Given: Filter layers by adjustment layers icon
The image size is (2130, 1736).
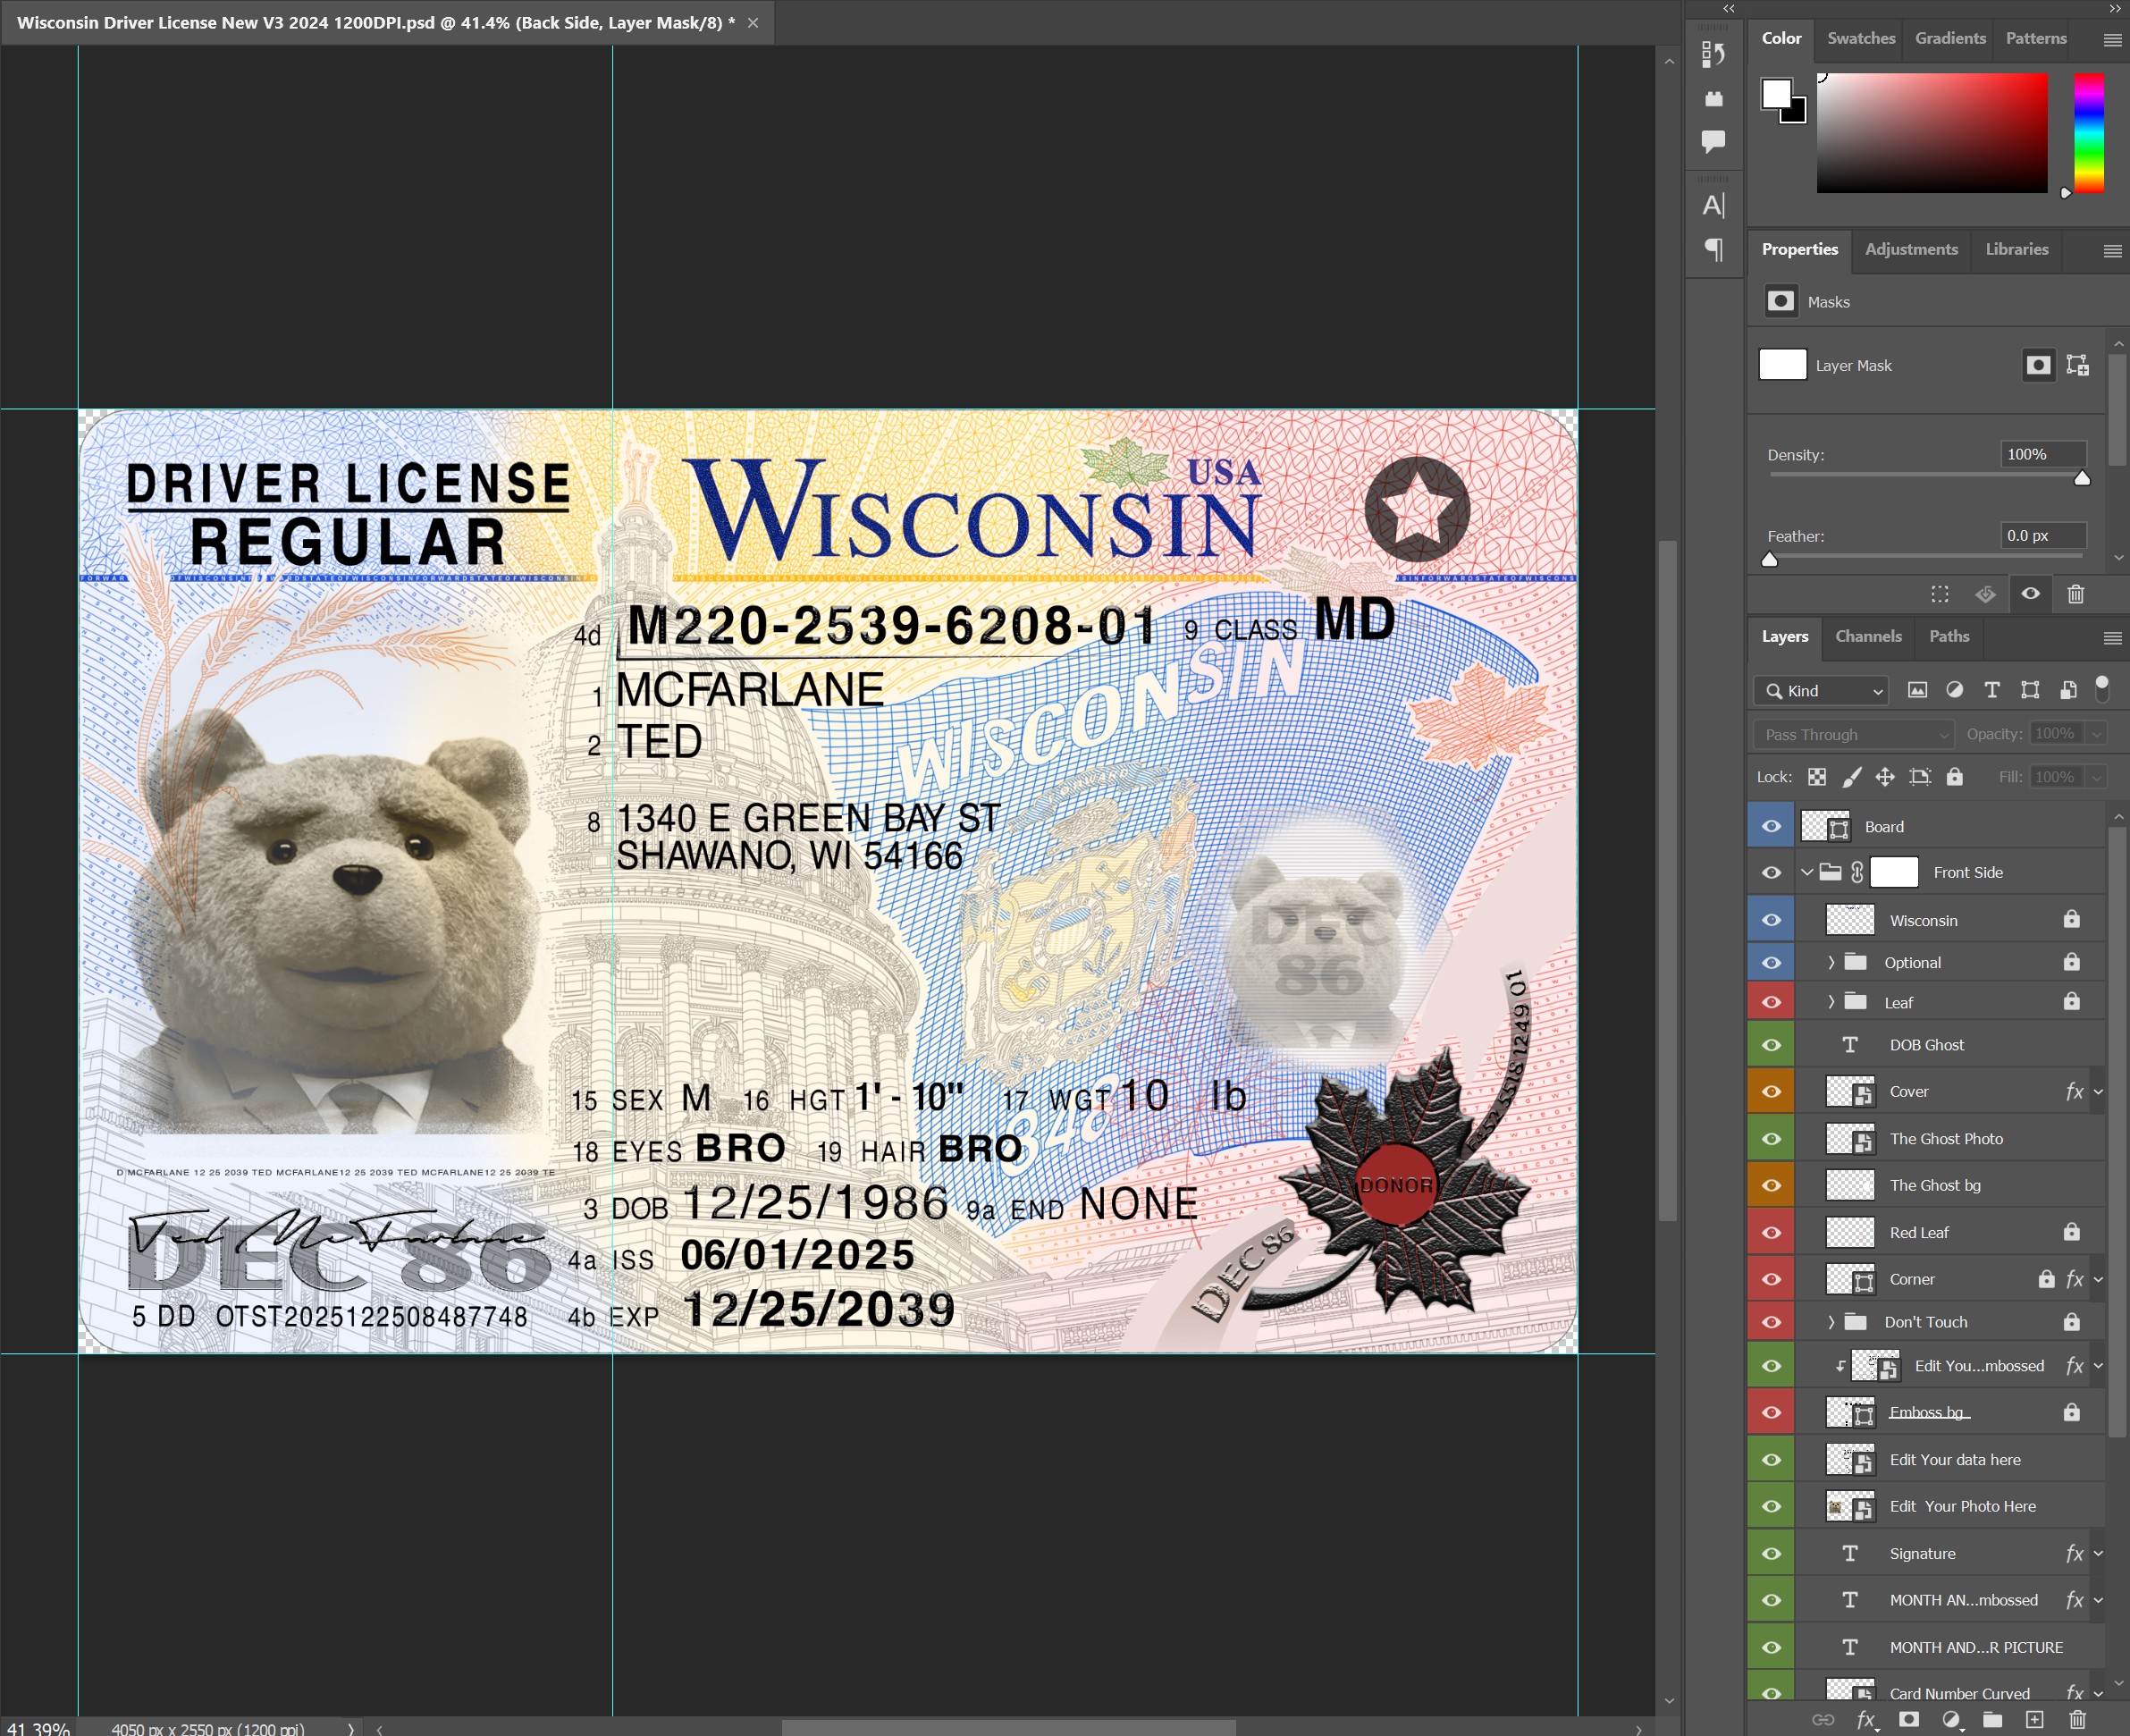Looking at the screenshot, I should point(1954,690).
